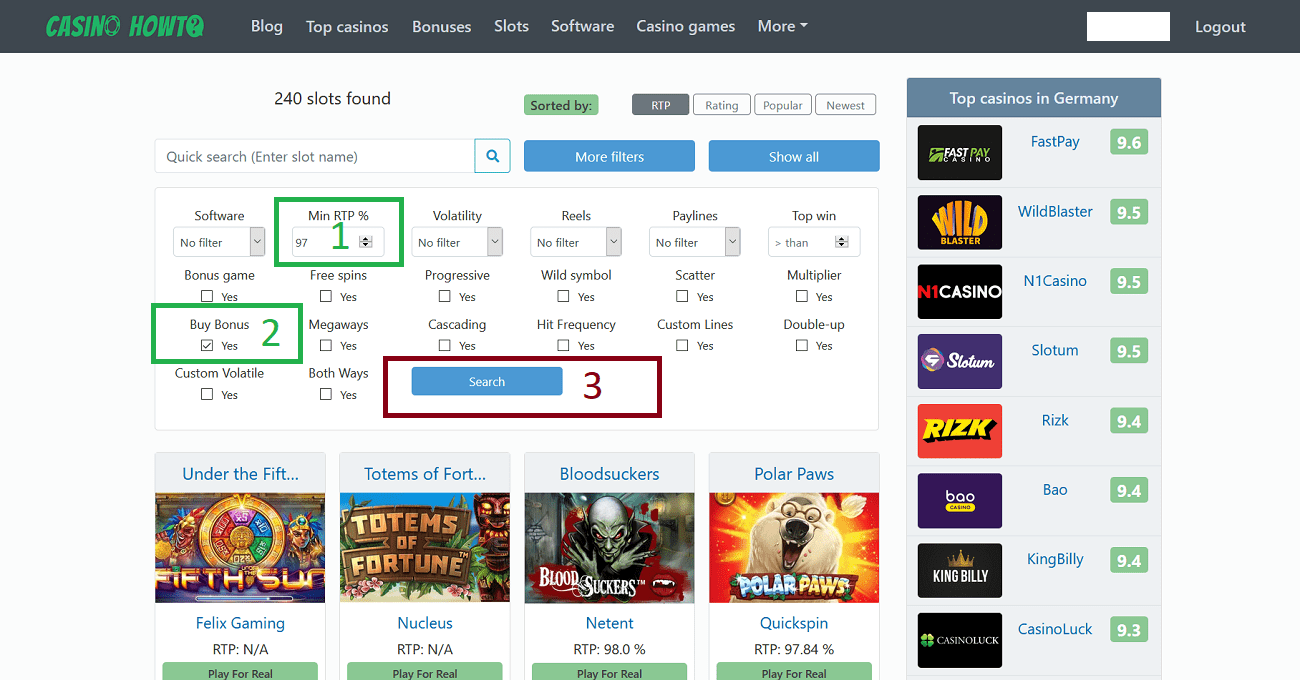Click the Top win stepper arrows

(842, 242)
